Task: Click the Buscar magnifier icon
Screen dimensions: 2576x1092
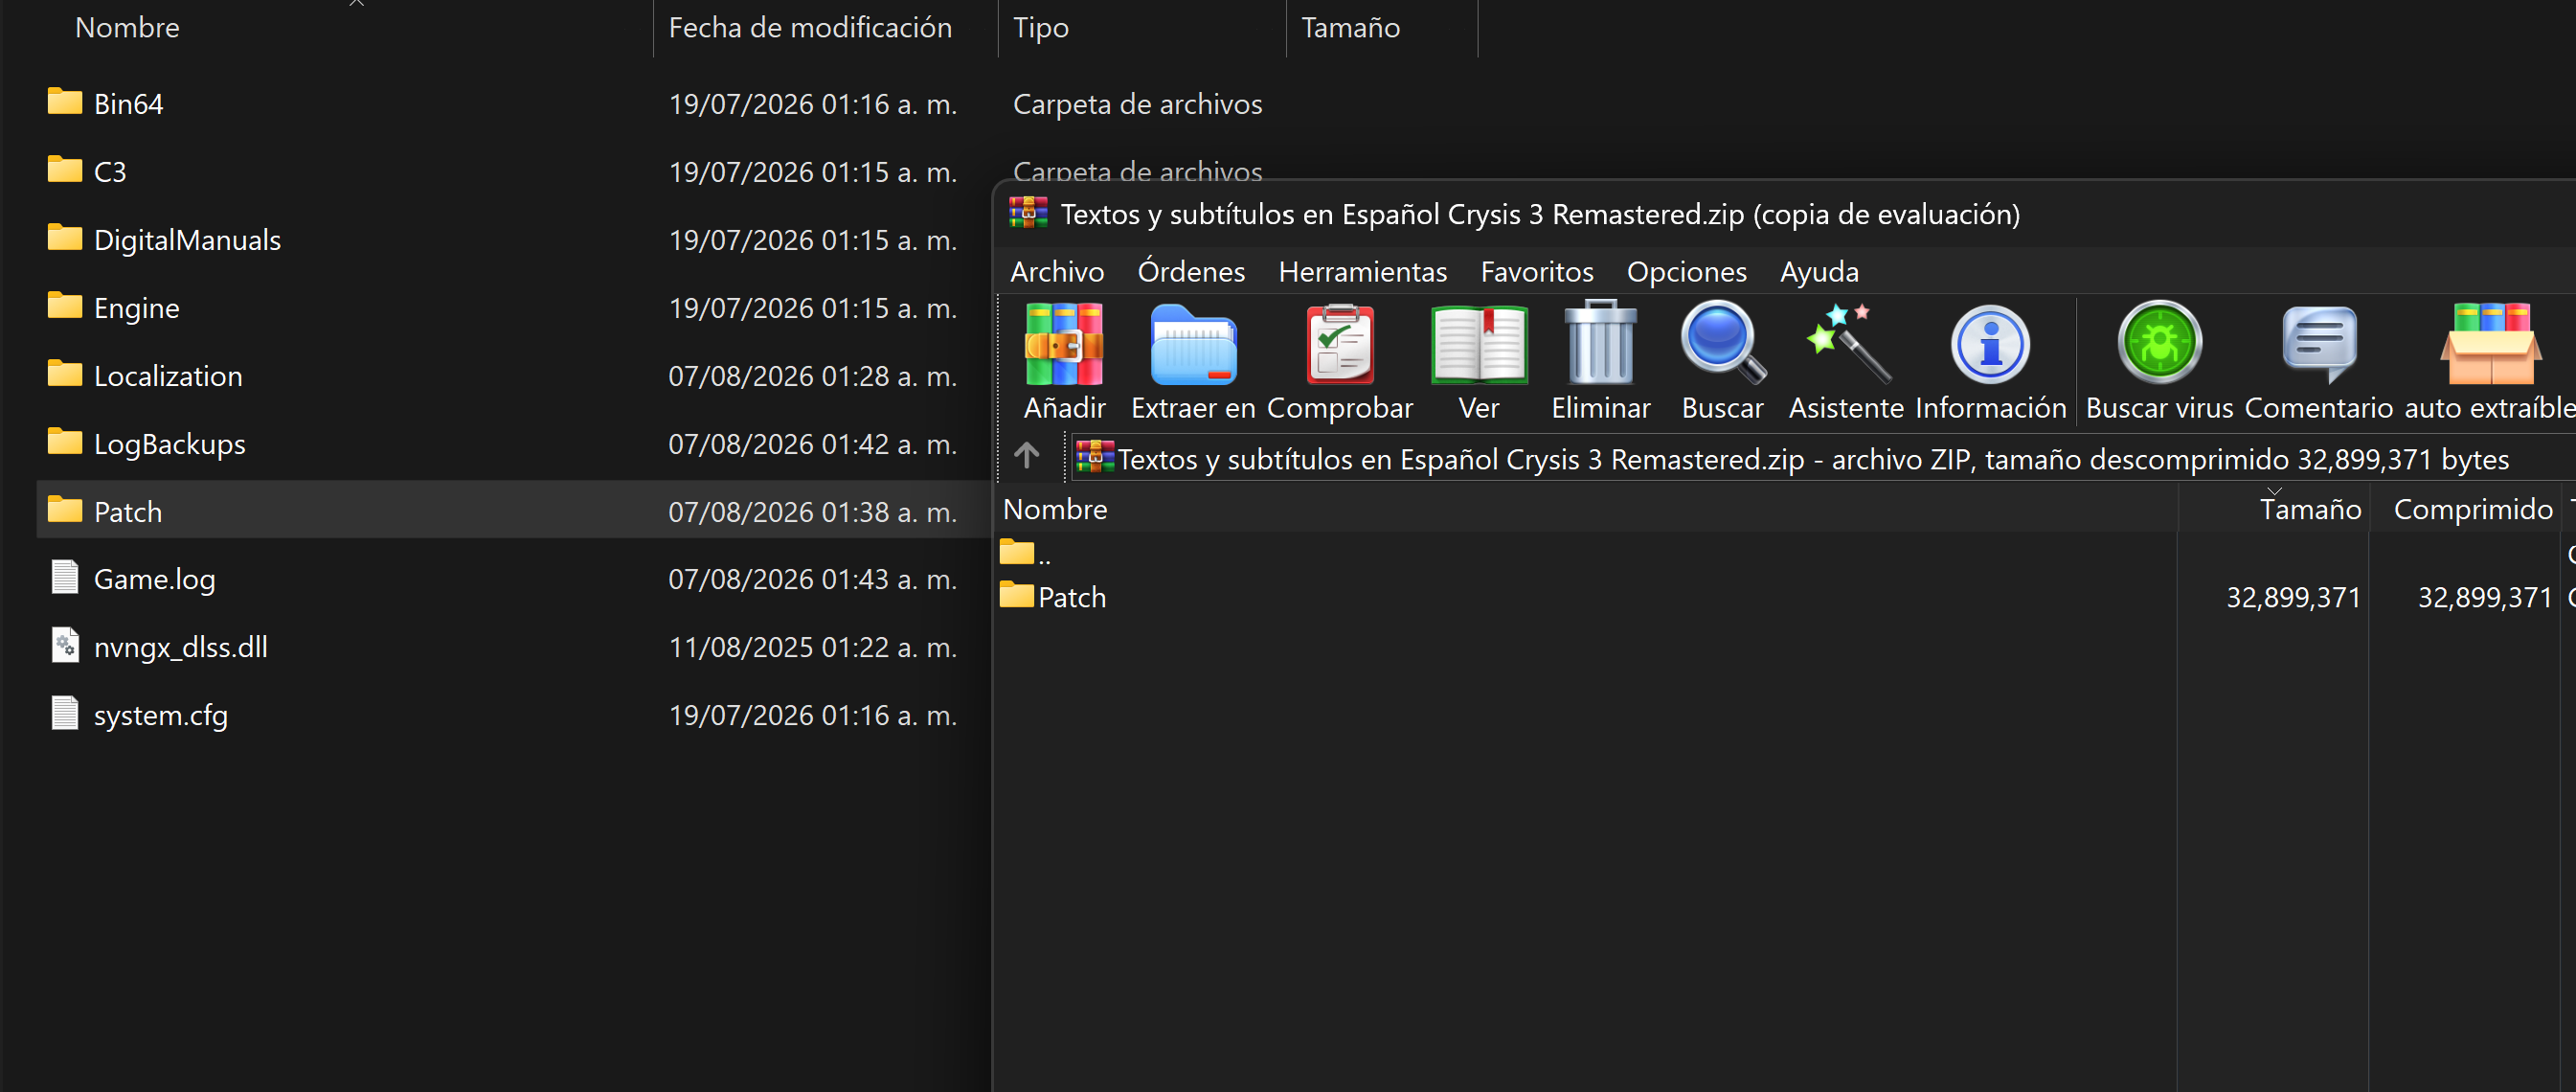Action: 1723,343
